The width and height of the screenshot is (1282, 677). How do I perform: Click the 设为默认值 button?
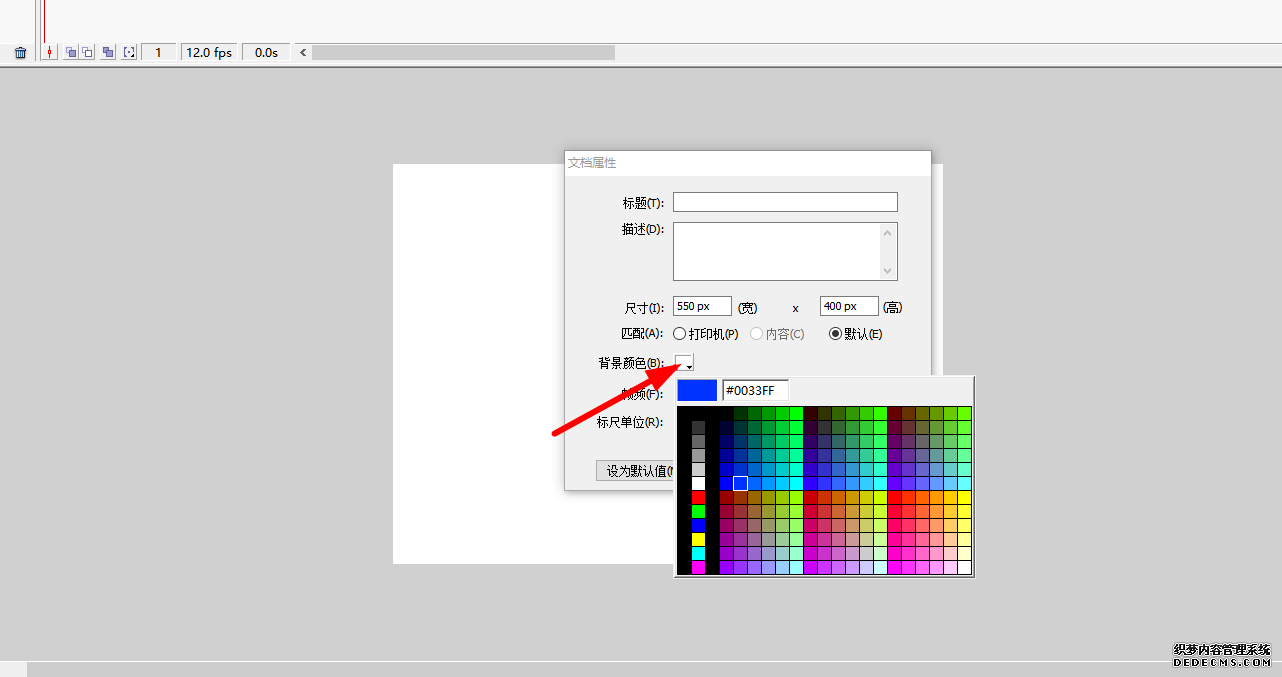pyautogui.click(x=635, y=471)
